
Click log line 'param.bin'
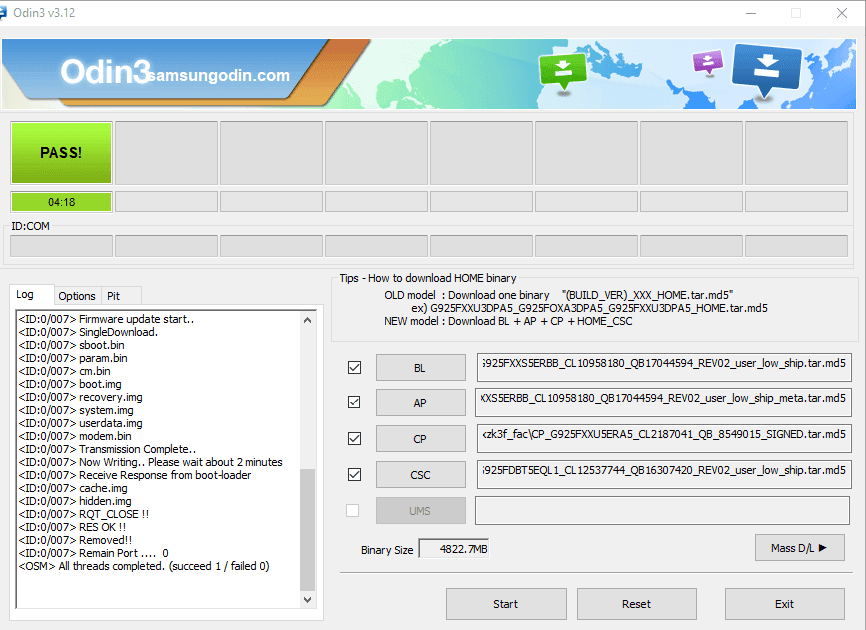tap(73, 358)
